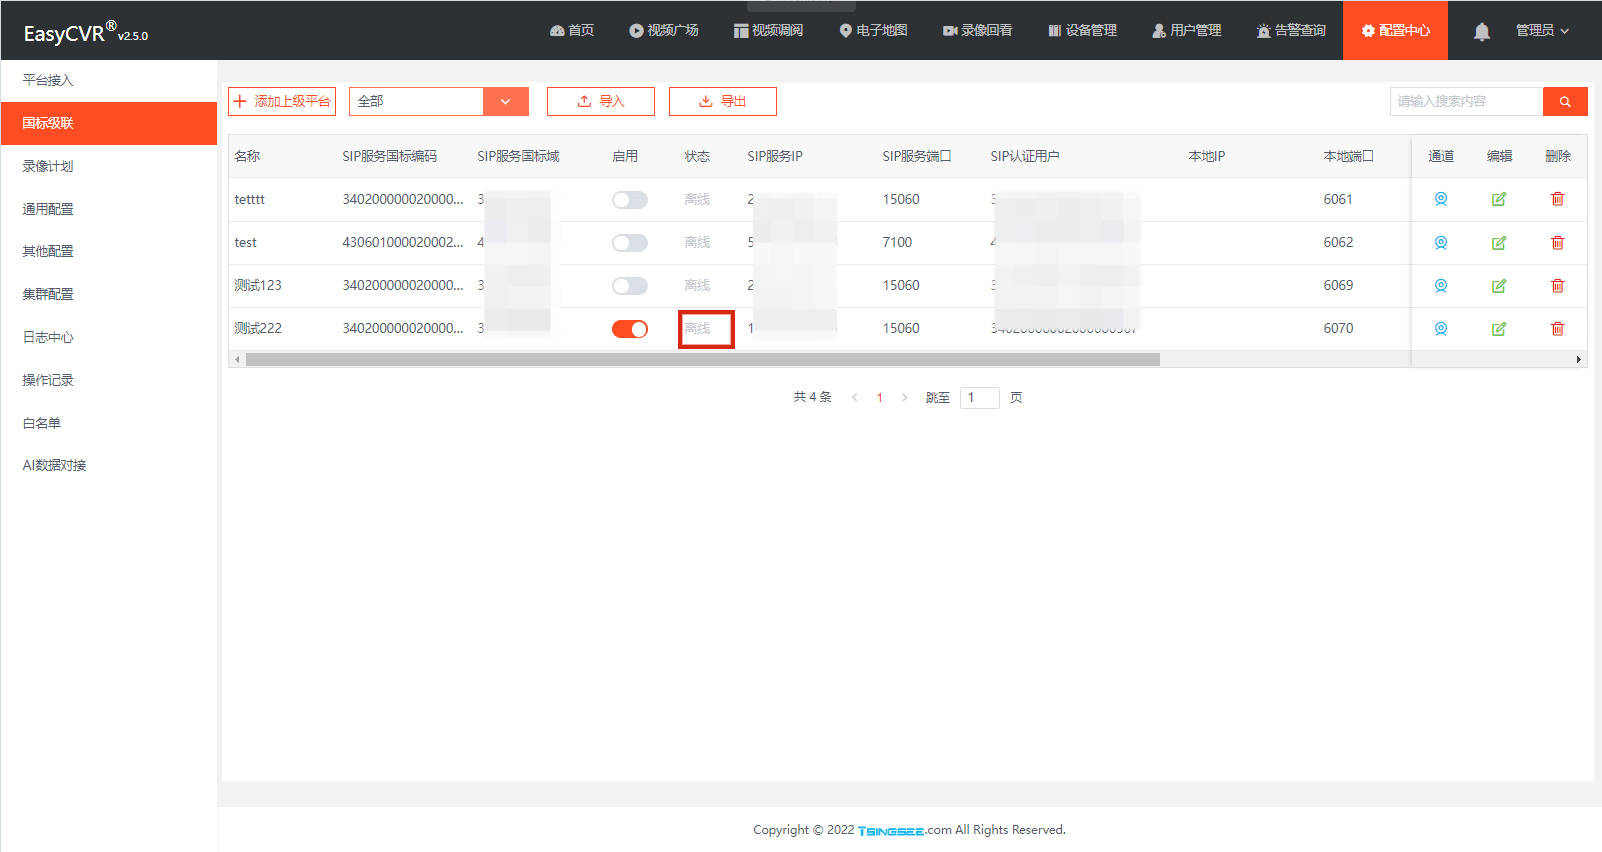Focus the search content input field
Screen dimensions: 1602x852
click(1466, 101)
